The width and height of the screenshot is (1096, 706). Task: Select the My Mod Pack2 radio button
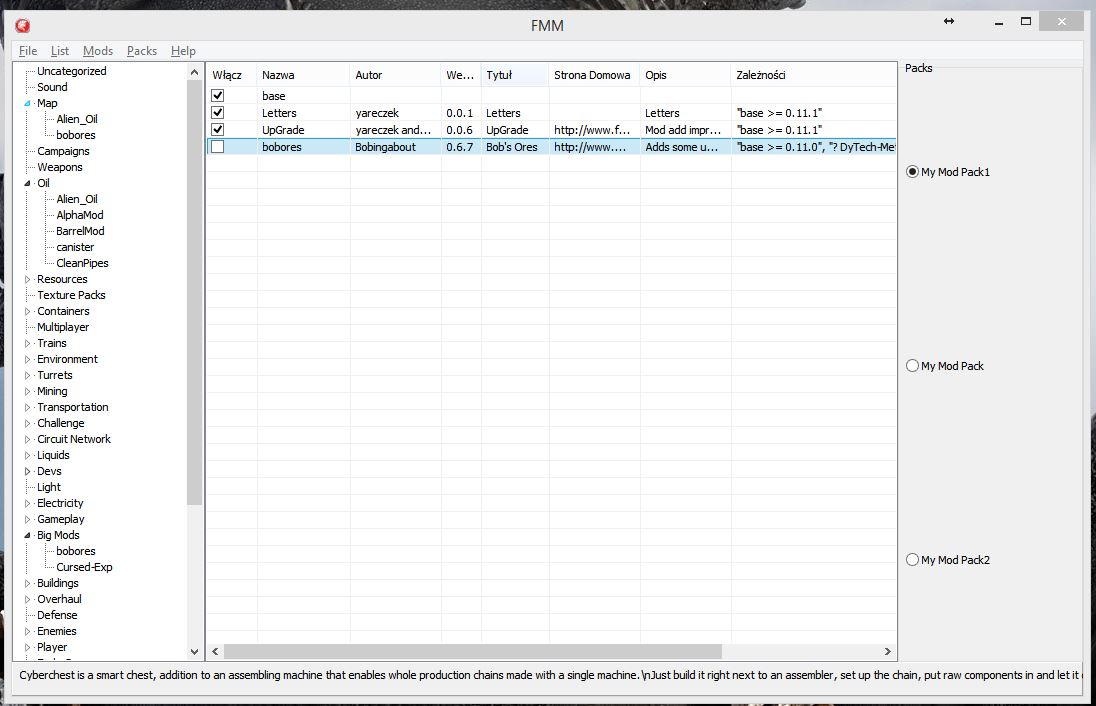[x=912, y=560]
